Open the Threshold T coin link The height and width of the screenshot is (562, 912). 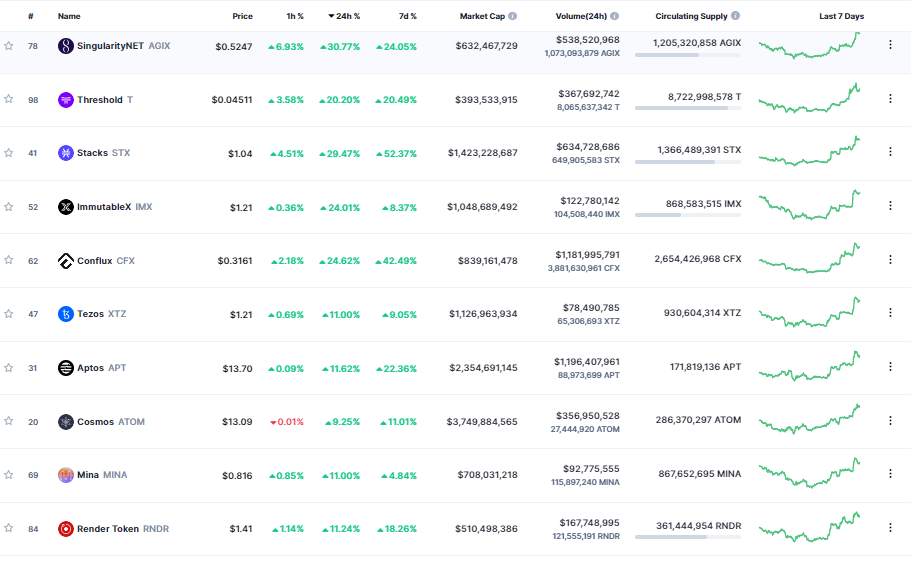tap(105, 99)
